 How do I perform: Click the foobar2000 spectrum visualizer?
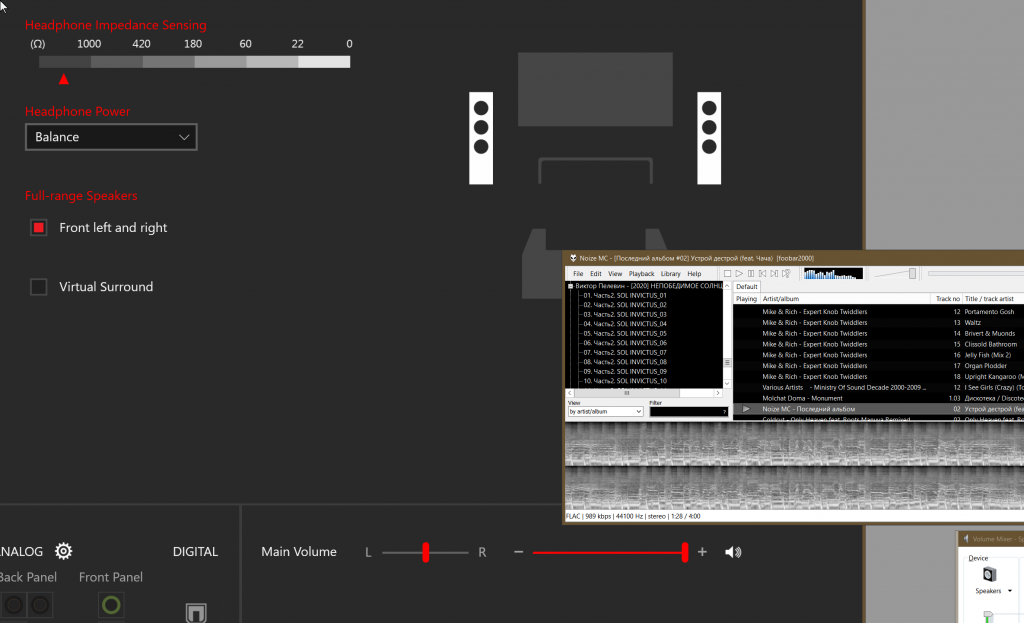[833, 274]
